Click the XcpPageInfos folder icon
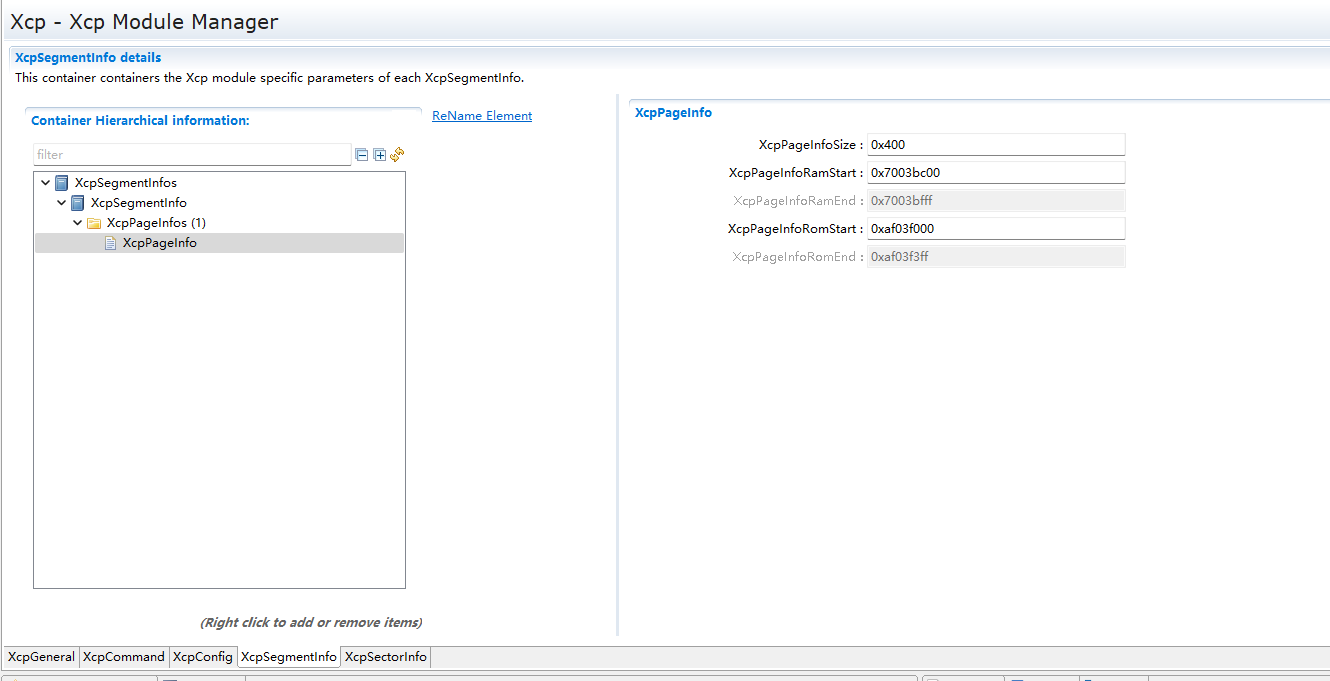The image size is (1330, 681). [x=94, y=223]
